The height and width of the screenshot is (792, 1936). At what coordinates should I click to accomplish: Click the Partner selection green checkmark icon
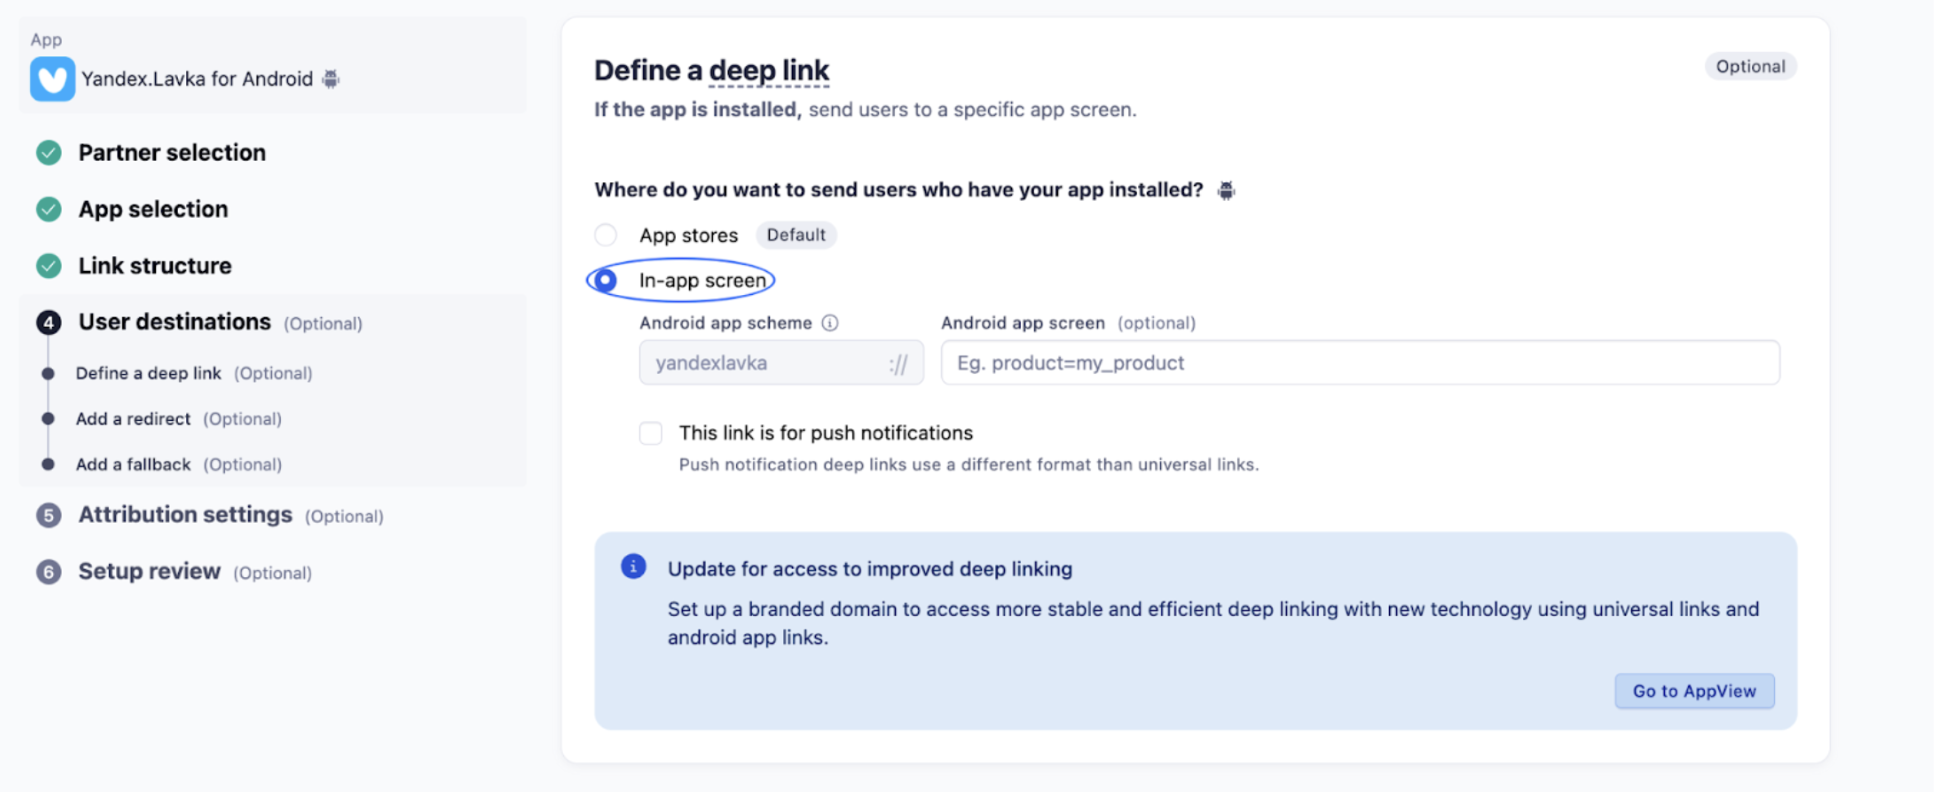(48, 153)
